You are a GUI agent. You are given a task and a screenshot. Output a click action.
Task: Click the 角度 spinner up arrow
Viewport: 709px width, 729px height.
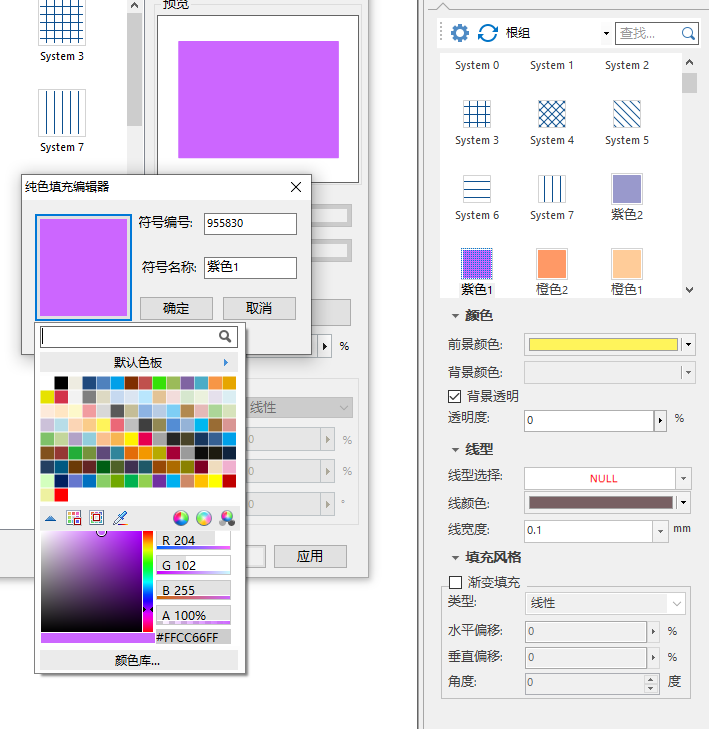click(x=650, y=679)
